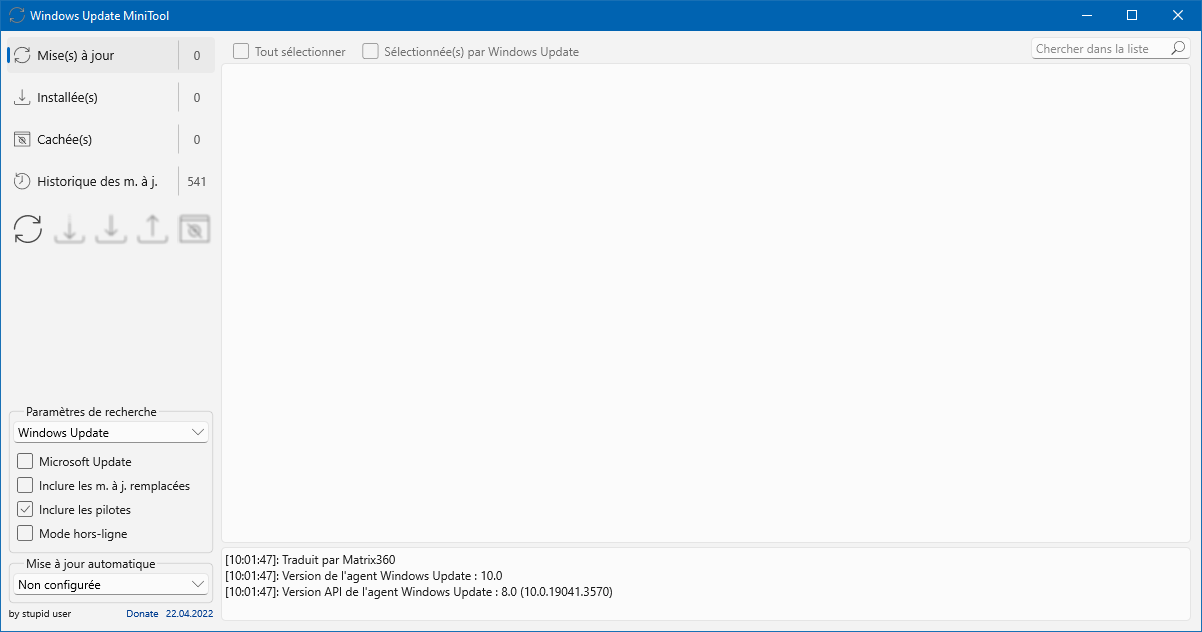
Task: Click the by stupid user label
Action: pyautogui.click(x=40, y=614)
